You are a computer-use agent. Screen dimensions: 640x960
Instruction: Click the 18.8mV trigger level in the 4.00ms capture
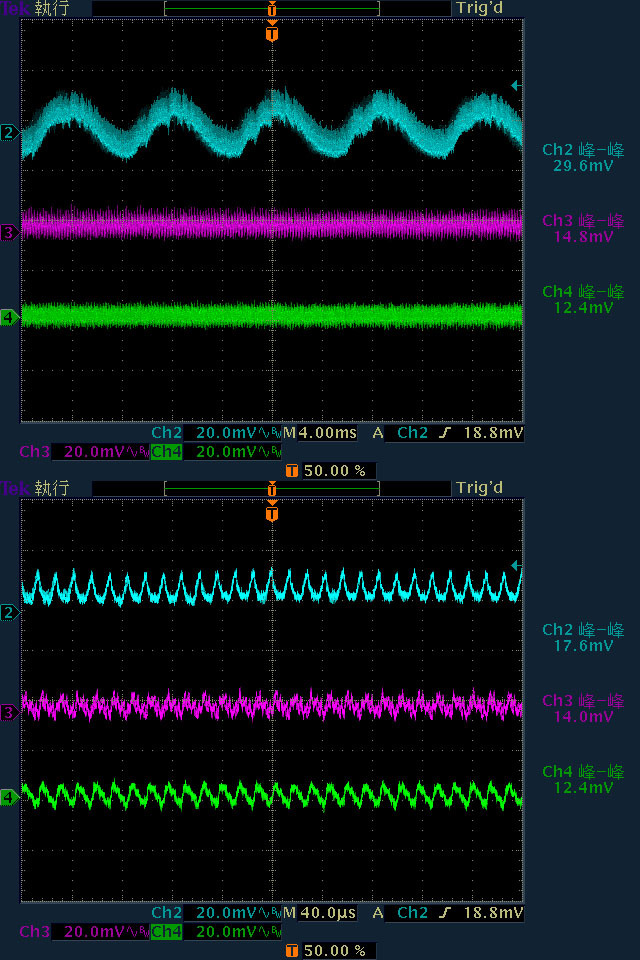[493, 433]
